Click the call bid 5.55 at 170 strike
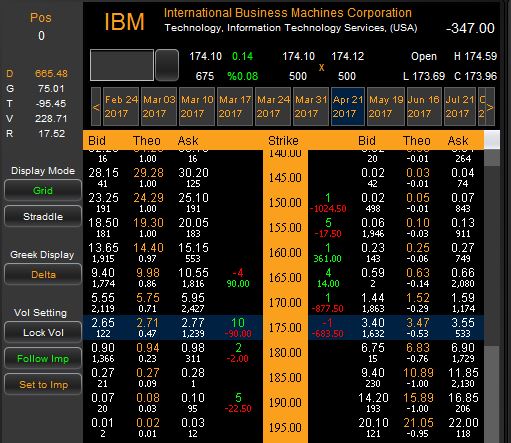 (x=103, y=298)
